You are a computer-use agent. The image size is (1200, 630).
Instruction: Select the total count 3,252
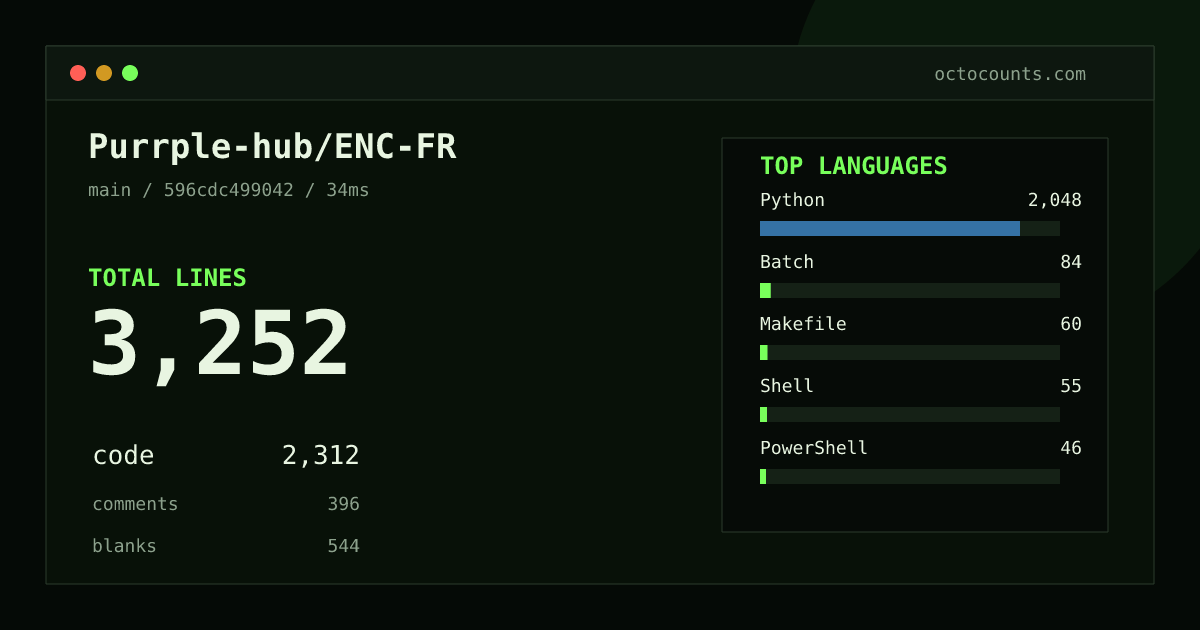219,345
